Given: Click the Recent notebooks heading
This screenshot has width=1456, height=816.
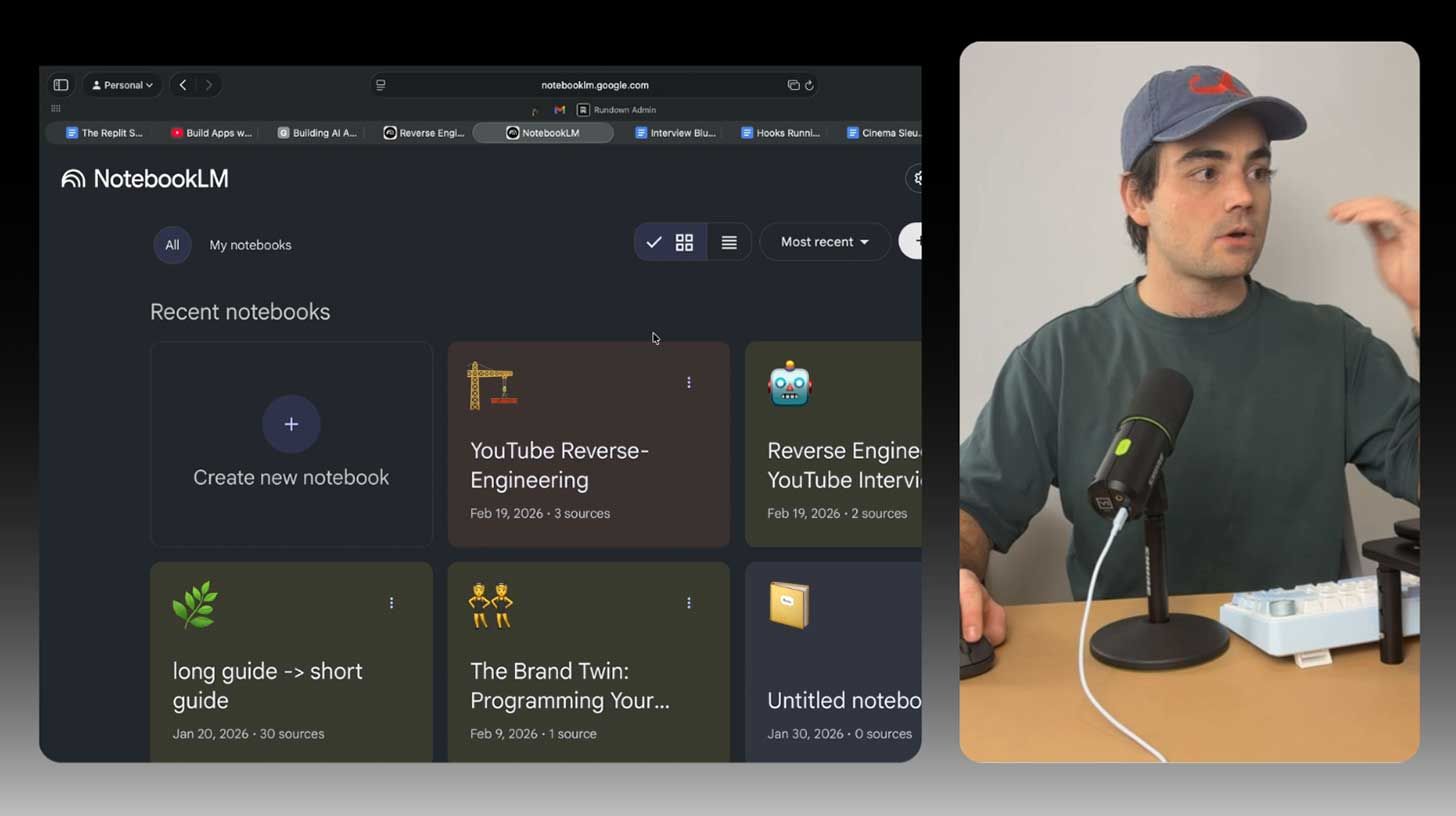Looking at the screenshot, I should 240,312.
